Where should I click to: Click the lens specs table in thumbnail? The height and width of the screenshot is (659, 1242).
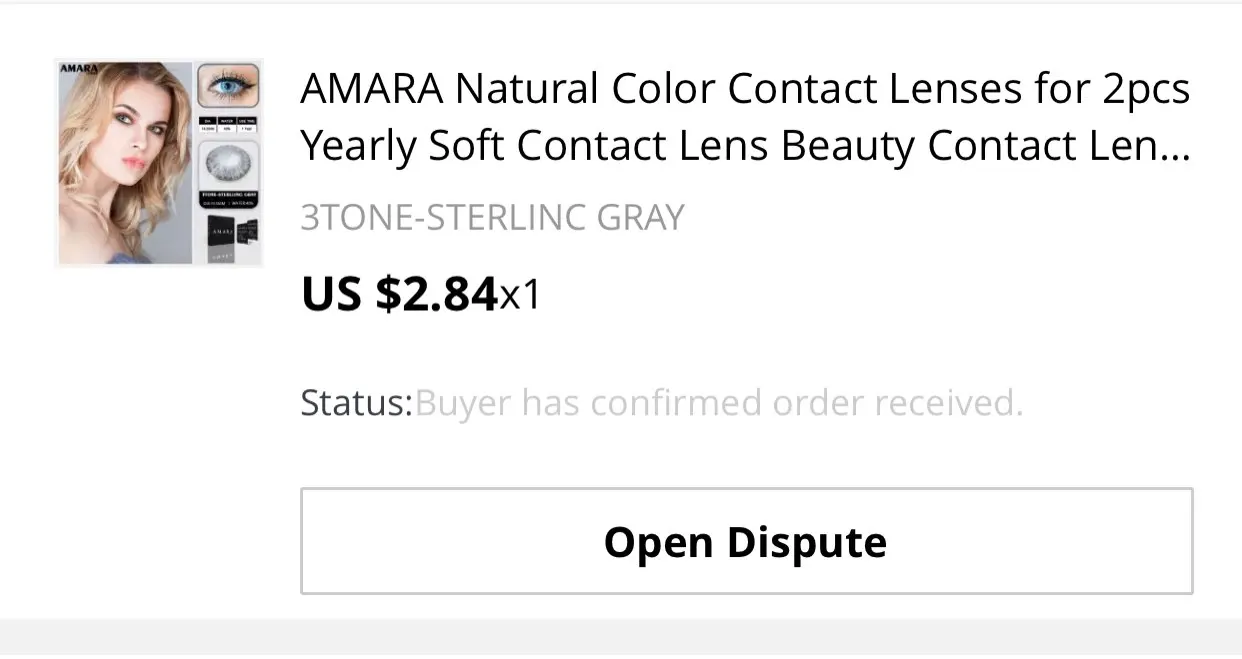tap(228, 124)
